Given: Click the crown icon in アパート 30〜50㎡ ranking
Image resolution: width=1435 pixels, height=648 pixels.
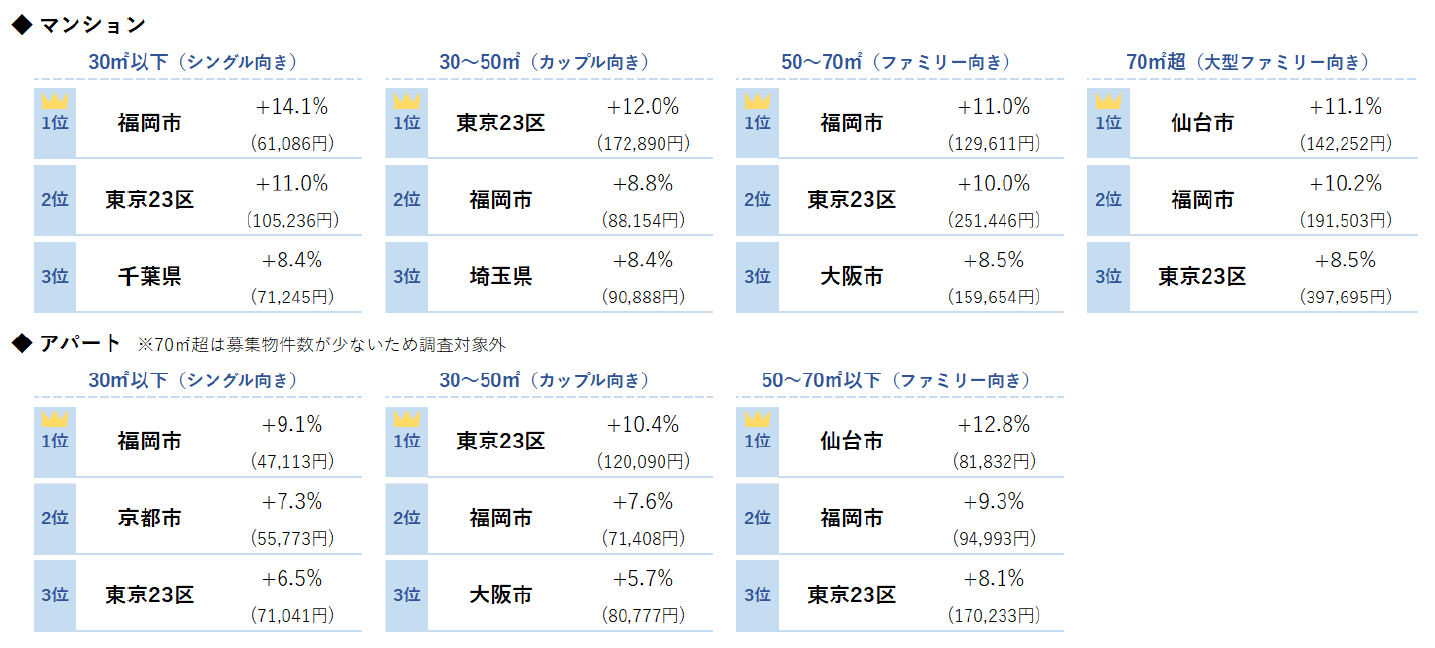Looking at the screenshot, I should click(406, 420).
